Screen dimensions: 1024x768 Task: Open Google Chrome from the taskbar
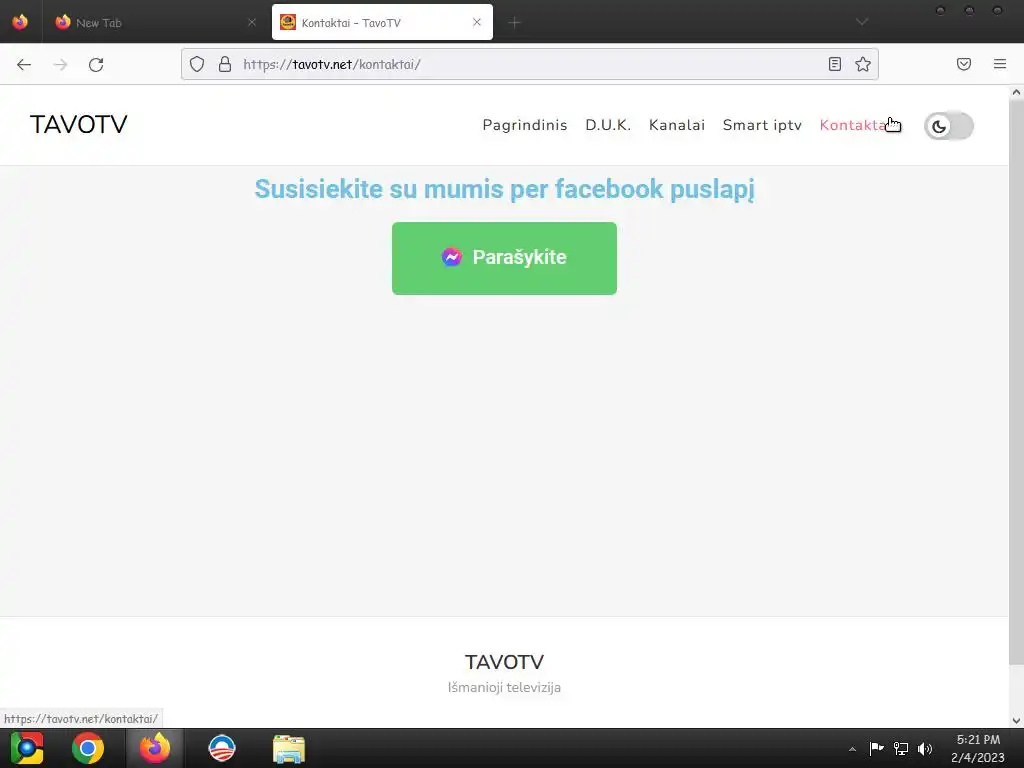[88, 748]
